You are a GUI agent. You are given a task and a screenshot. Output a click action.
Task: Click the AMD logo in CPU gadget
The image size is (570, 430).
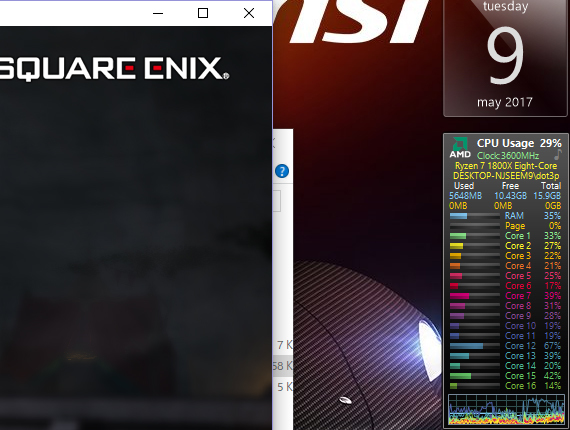(x=460, y=148)
